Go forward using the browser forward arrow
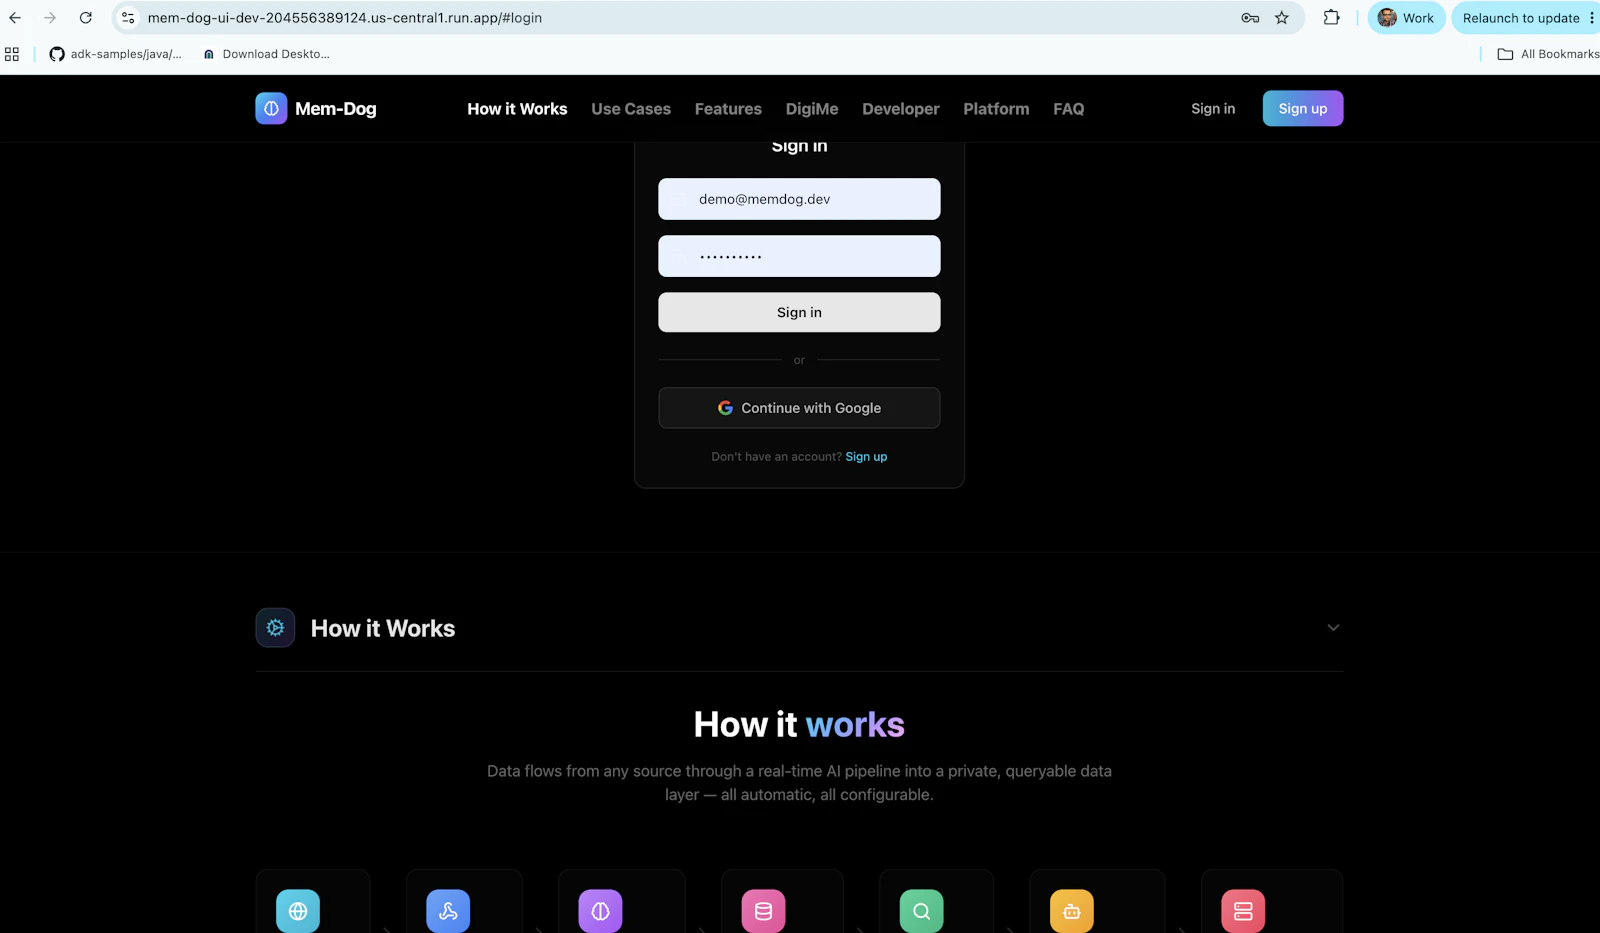 point(50,18)
